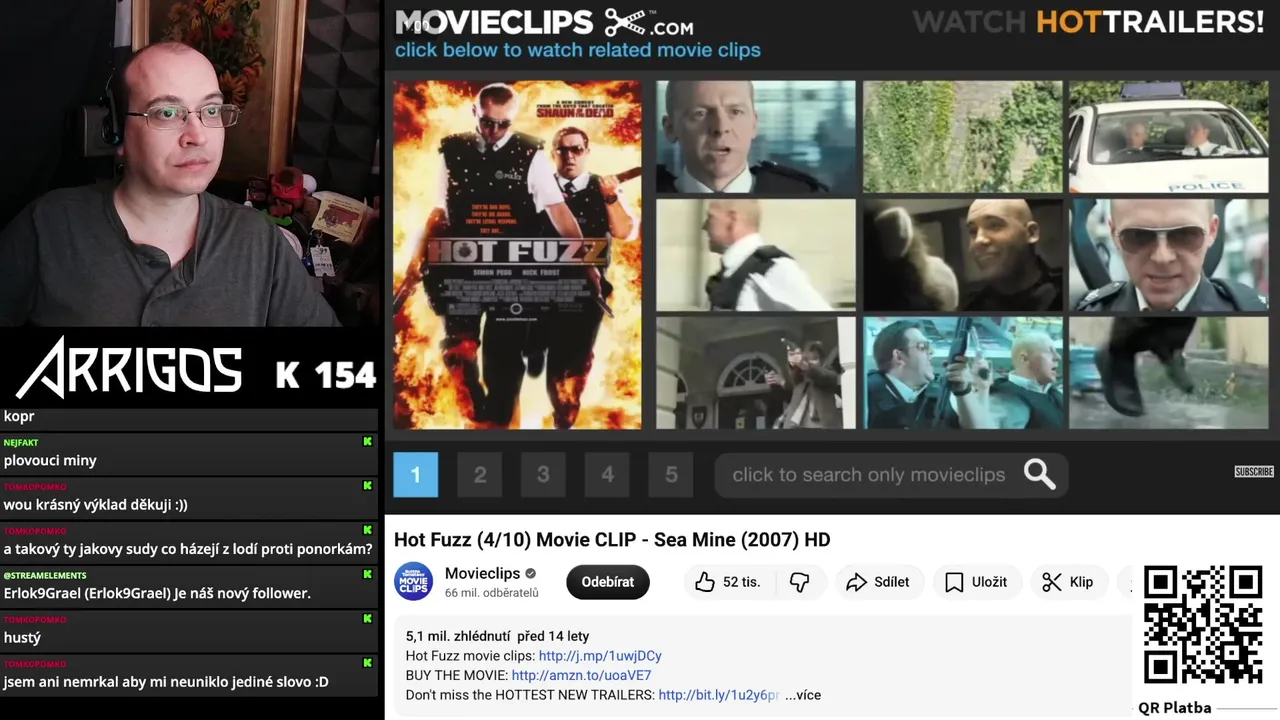
Task: Click the clip thumbnail of officer's face close-up
Action: (756, 136)
